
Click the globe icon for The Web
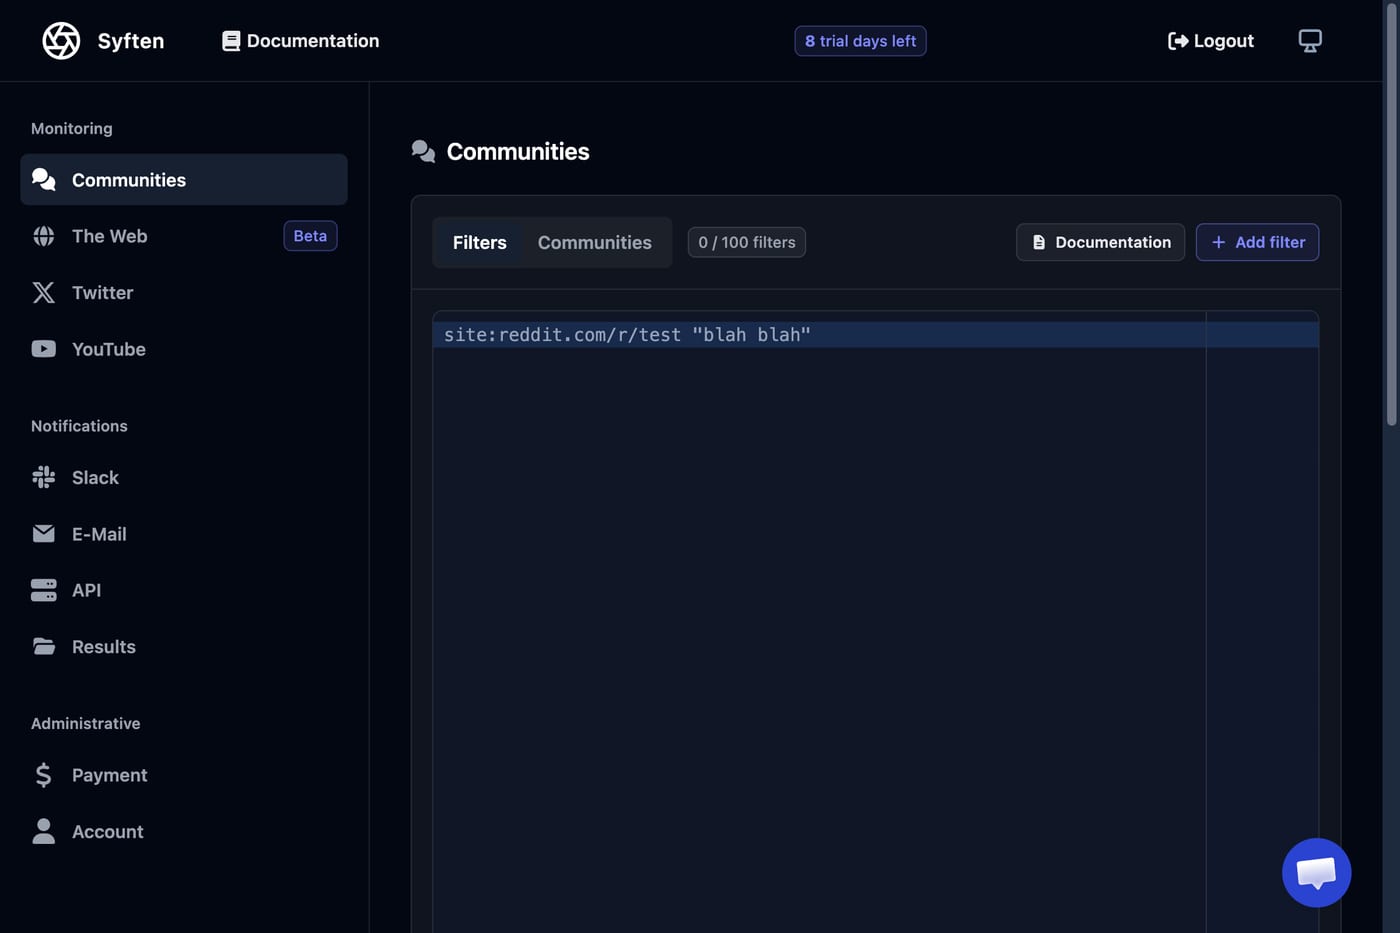(44, 236)
